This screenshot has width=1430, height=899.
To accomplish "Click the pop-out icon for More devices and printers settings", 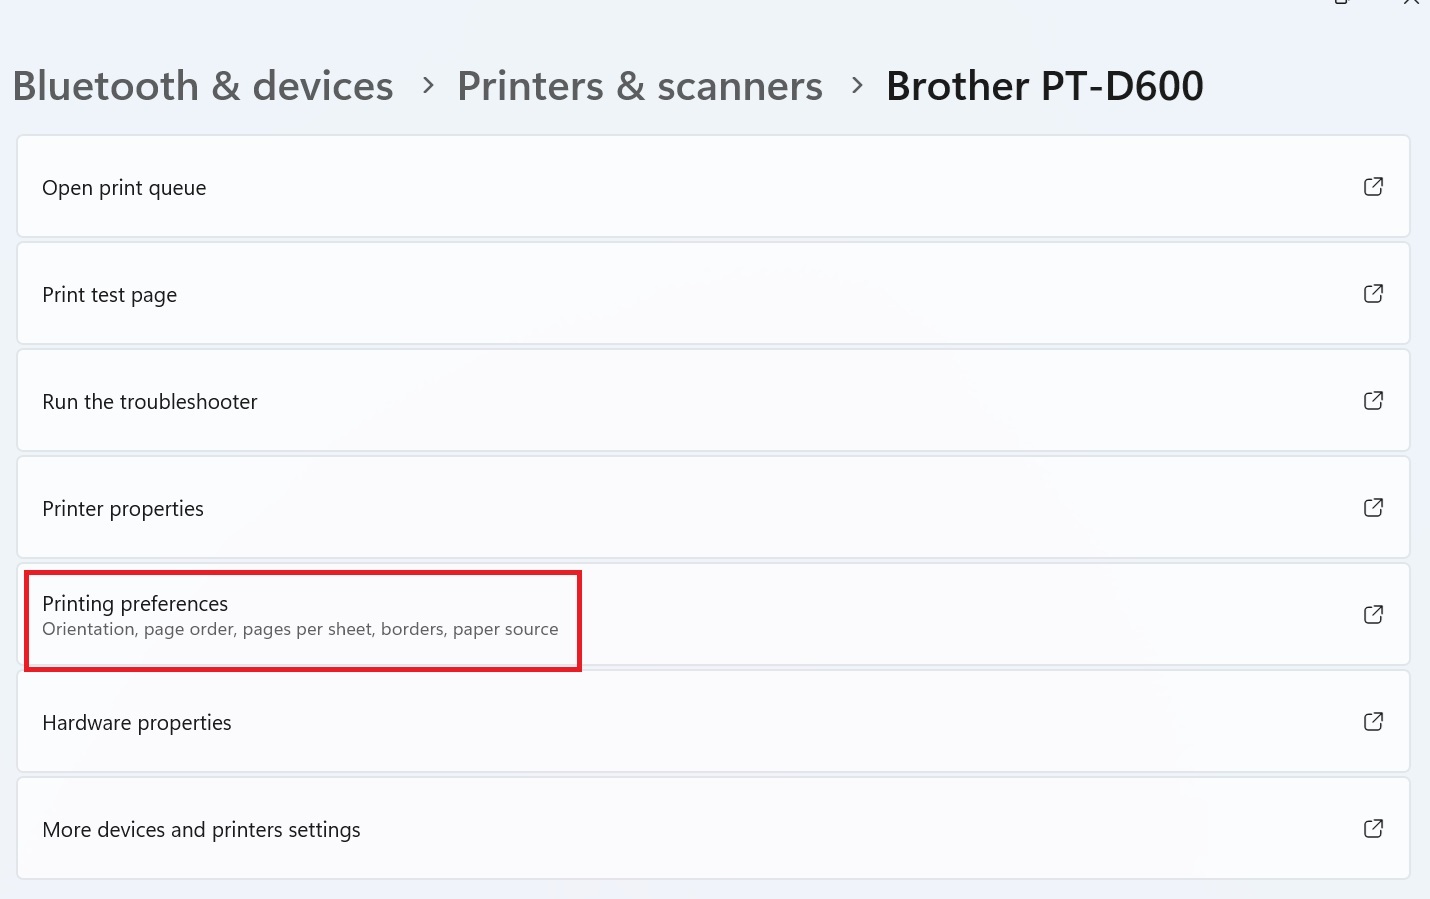I will 1373,829.
